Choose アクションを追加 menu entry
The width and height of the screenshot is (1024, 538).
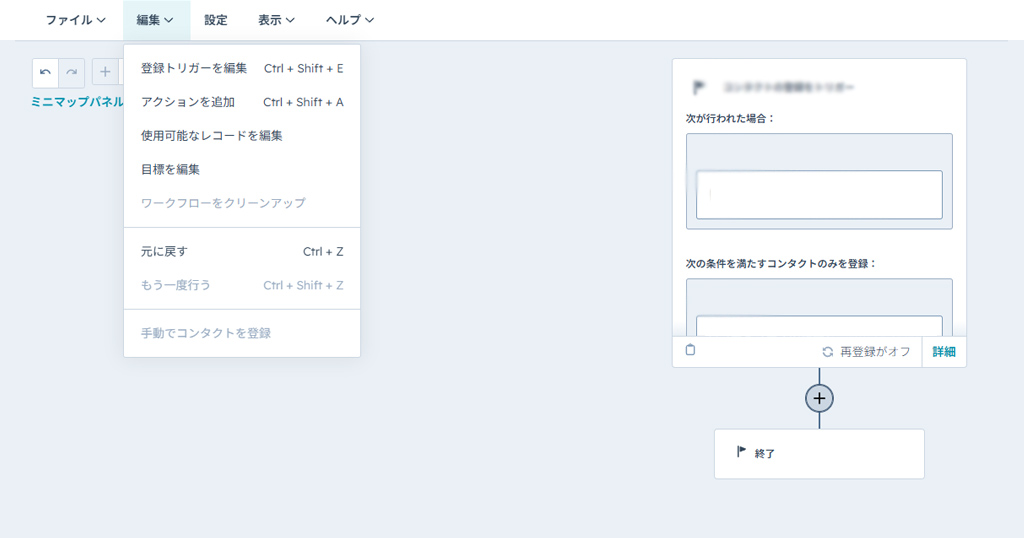tap(188, 102)
